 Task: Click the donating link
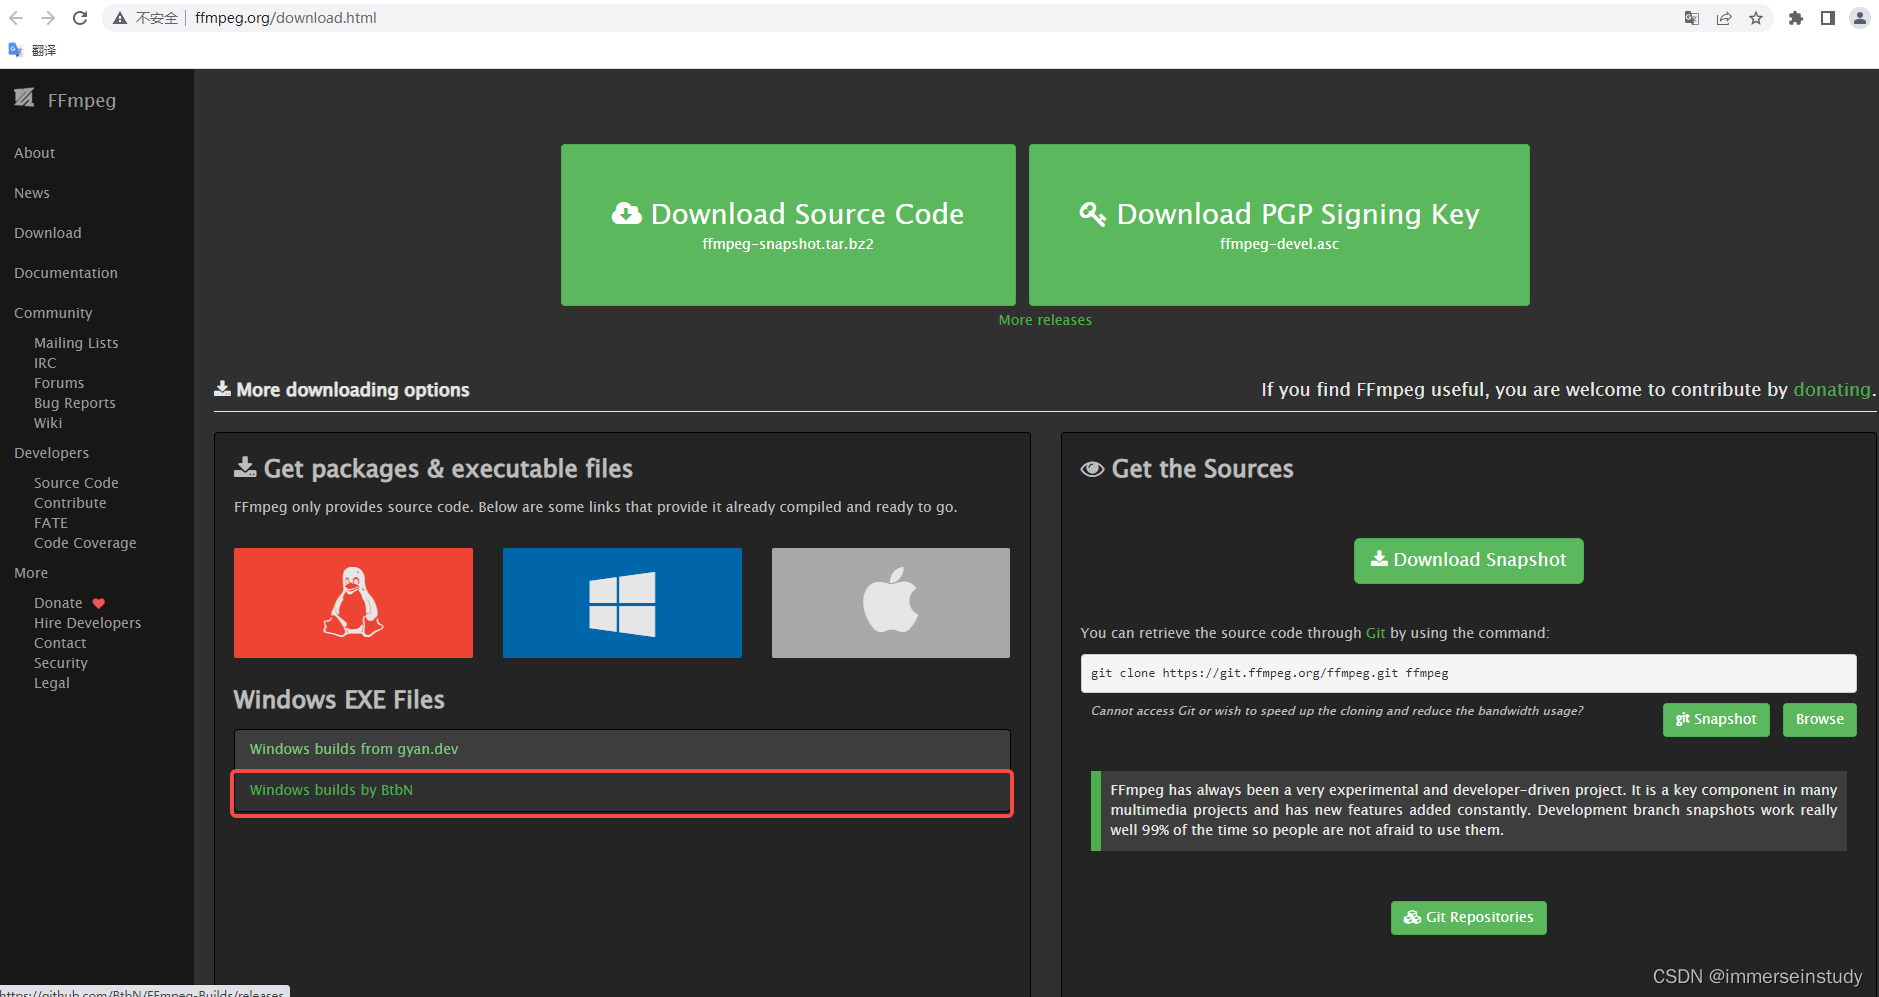coord(1832,390)
